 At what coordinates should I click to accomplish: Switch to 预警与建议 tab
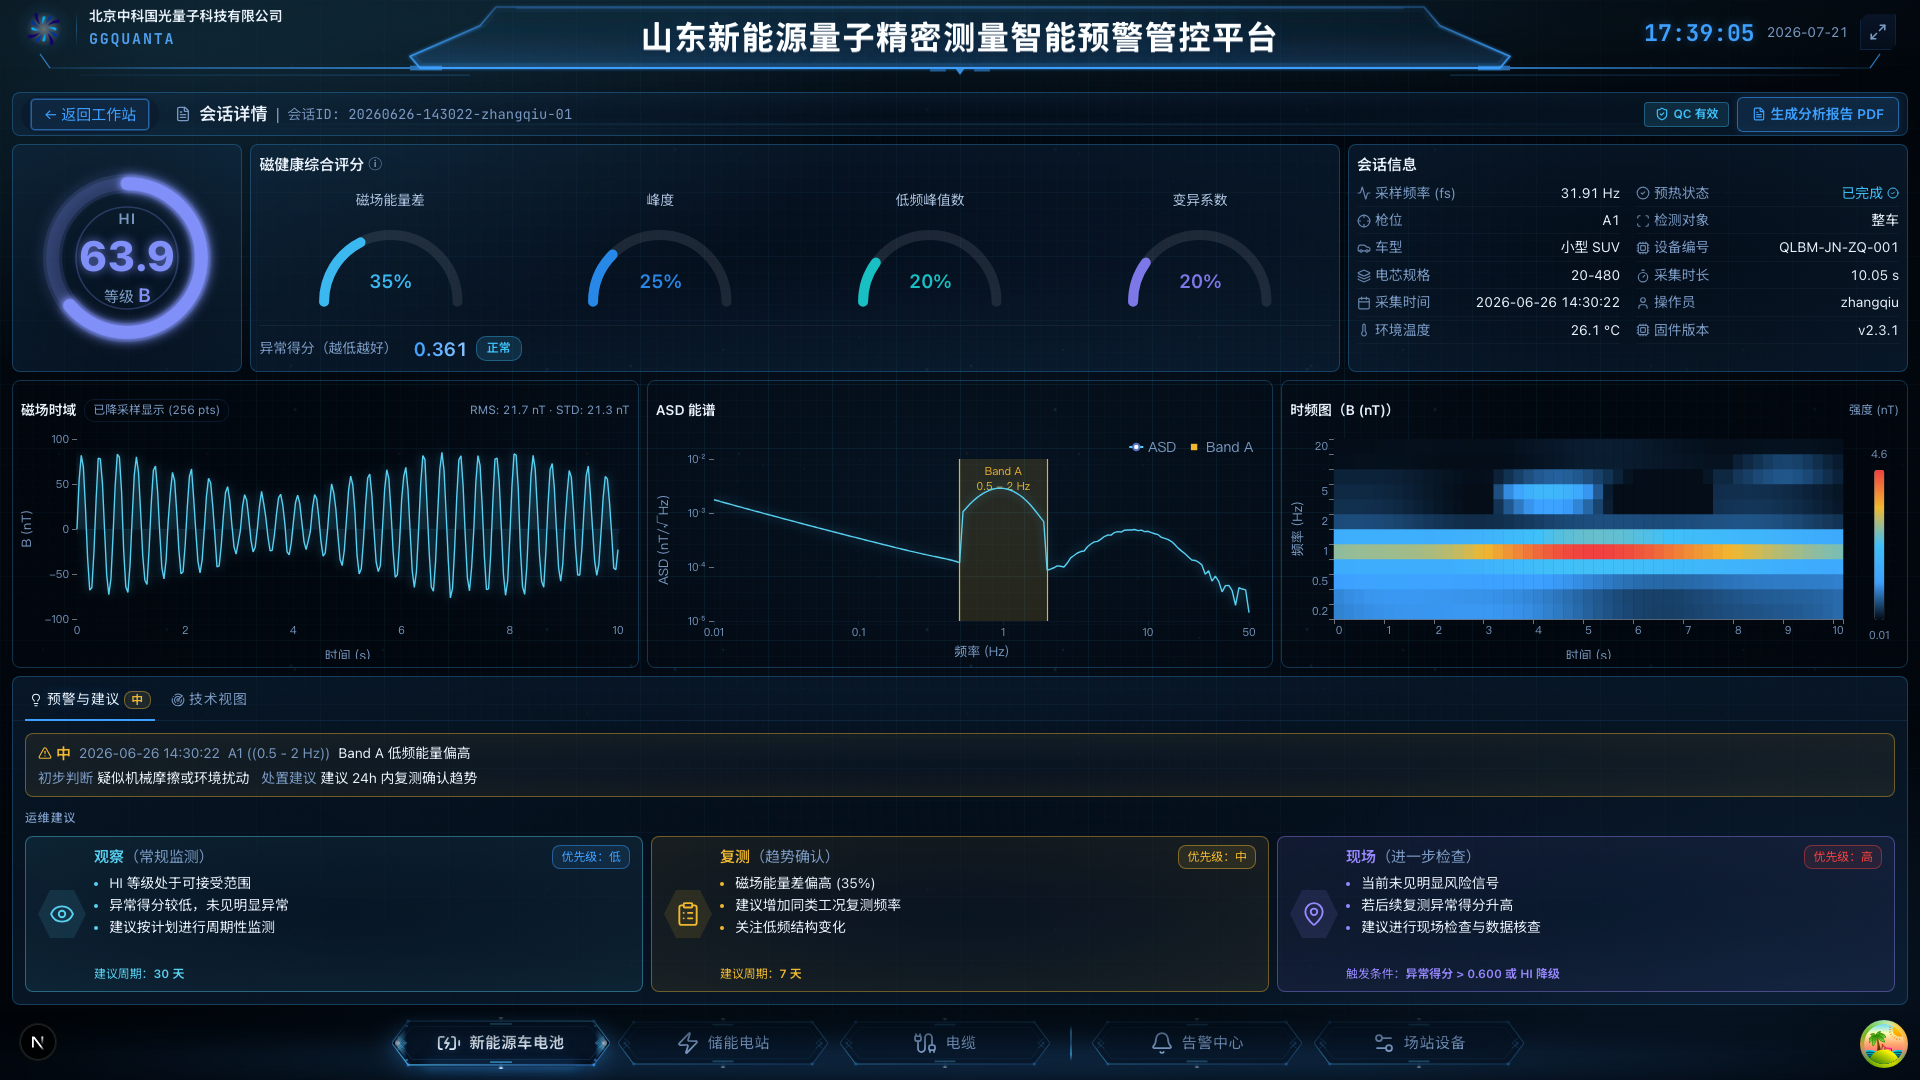[90, 699]
